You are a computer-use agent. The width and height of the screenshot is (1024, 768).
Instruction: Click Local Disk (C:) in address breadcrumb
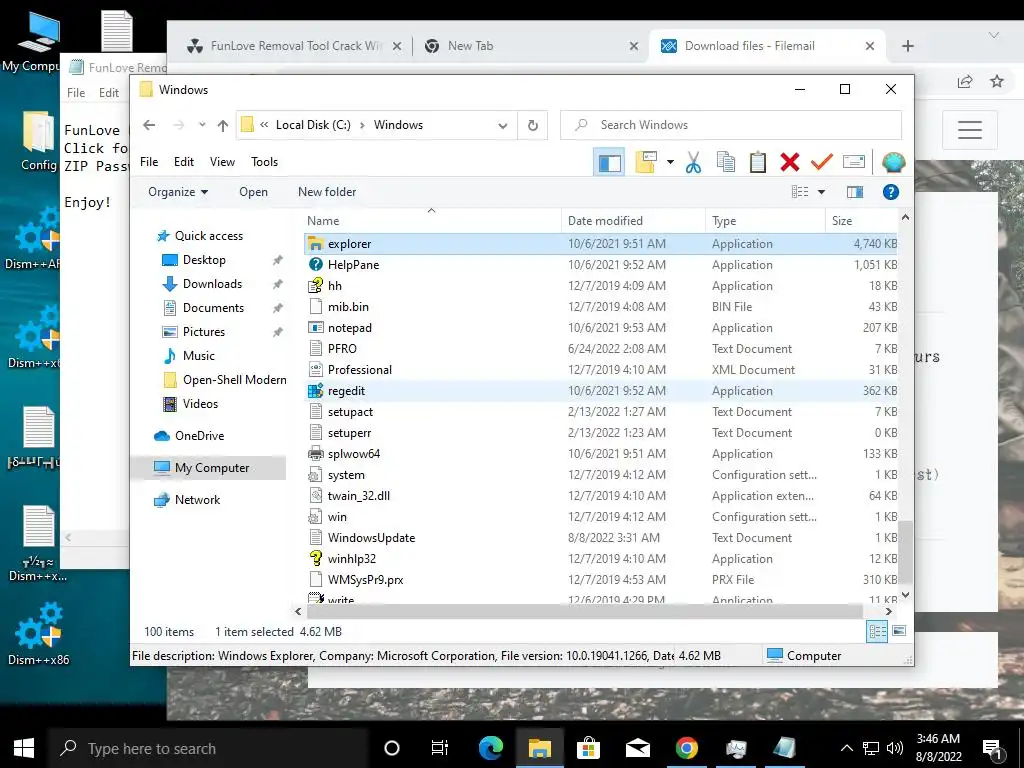coord(313,125)
